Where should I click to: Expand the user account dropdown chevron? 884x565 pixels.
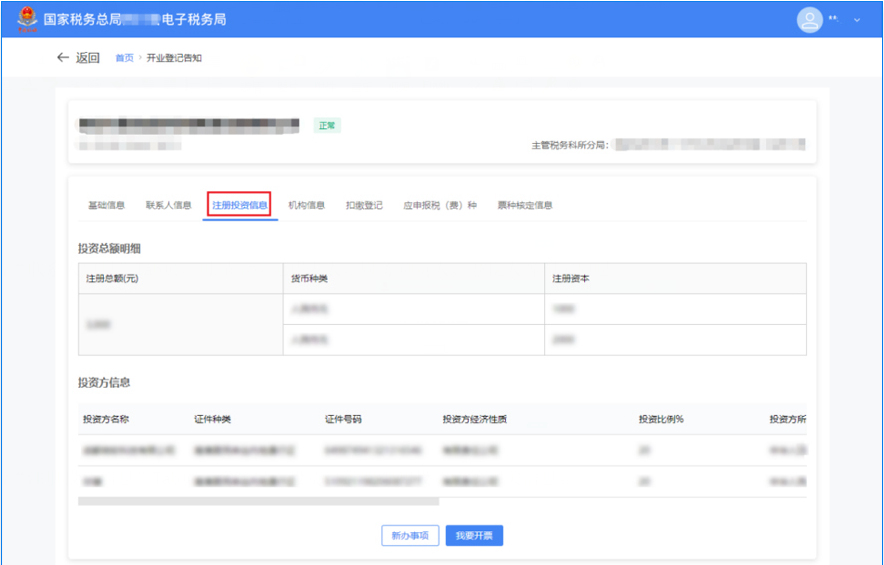pos(856,20)
